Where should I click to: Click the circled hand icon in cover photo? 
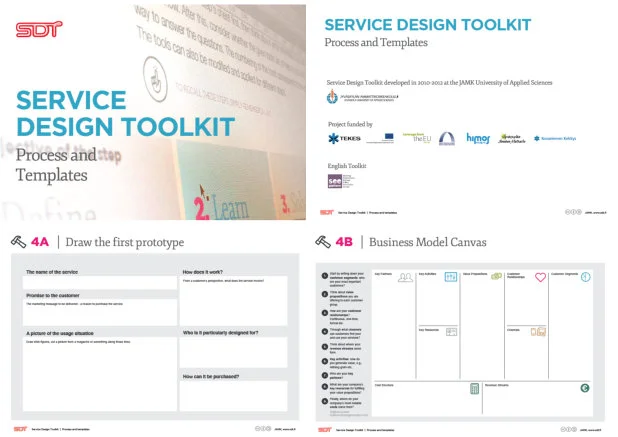pyautogui.click(x=155, y=79)
